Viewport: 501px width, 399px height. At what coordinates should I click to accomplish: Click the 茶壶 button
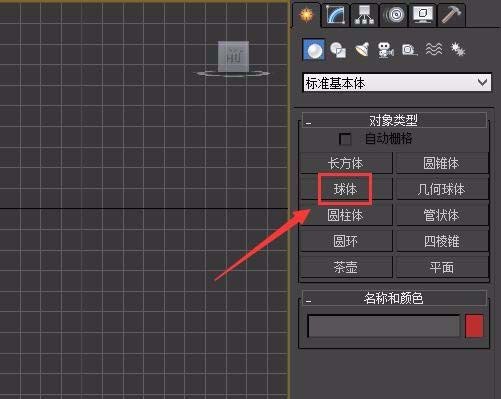tap(346, 267)
